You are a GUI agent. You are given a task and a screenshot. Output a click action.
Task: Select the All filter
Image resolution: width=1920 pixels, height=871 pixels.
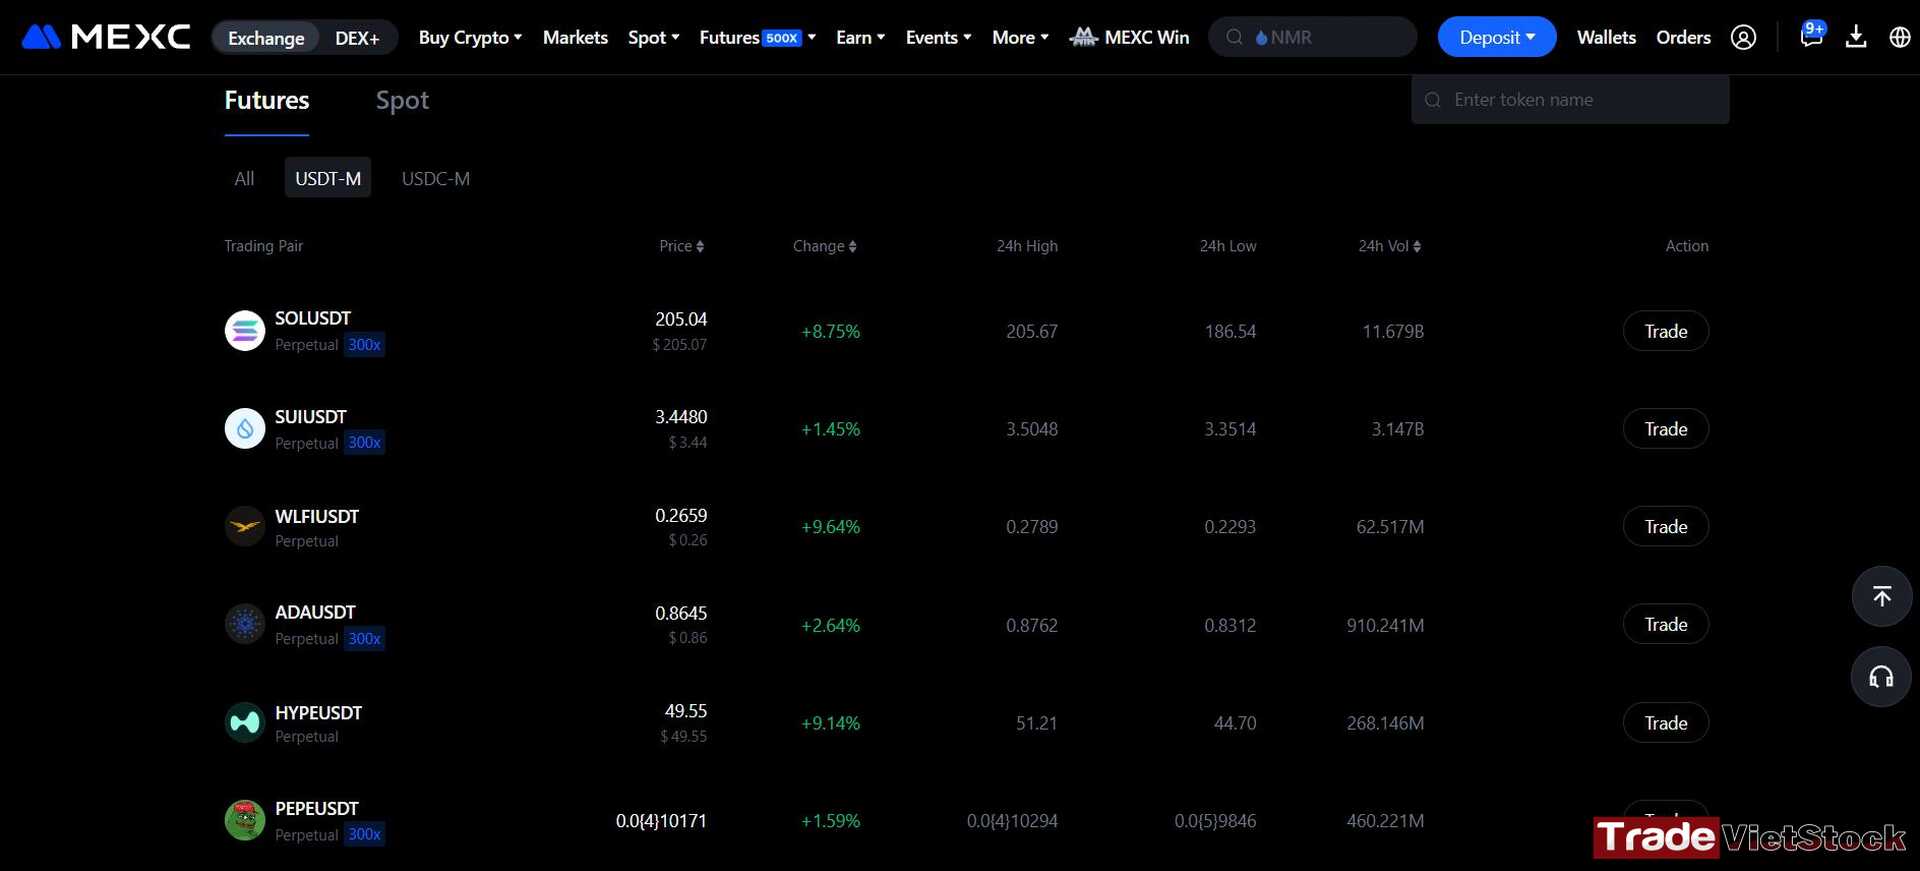(244, 178)
